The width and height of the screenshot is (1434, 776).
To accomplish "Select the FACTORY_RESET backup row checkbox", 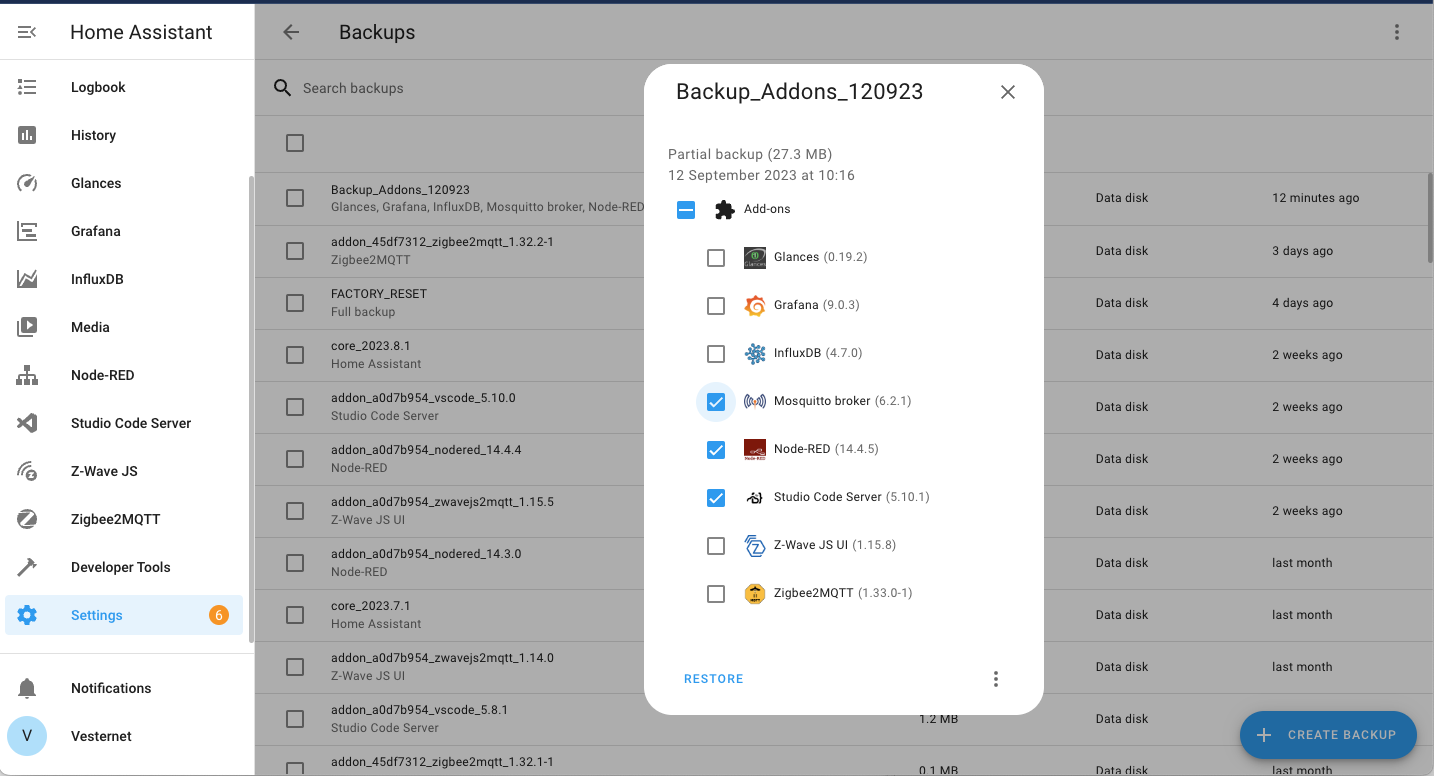I will [x=295, y=303].
